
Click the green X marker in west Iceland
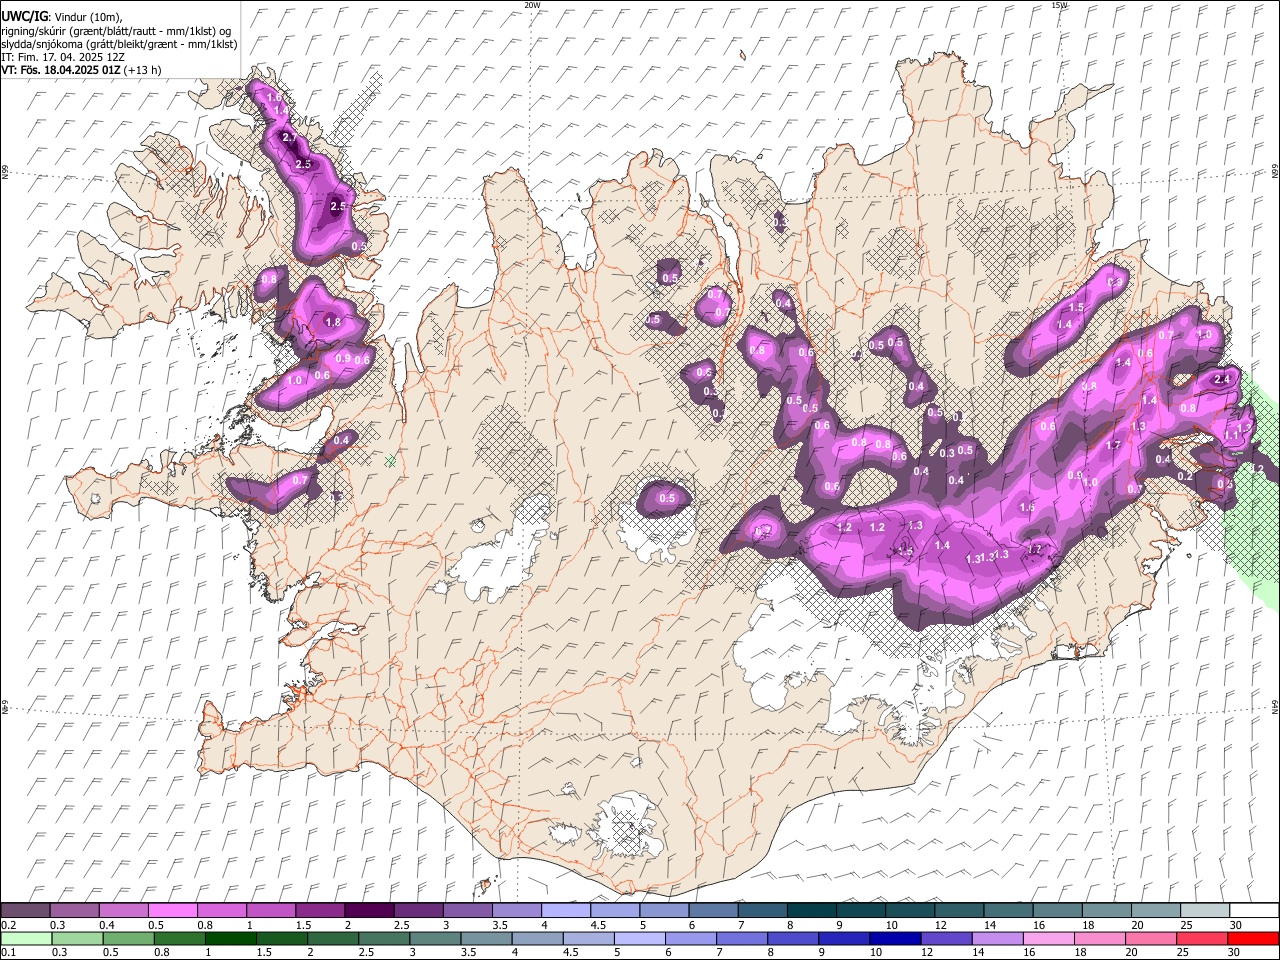point(390,461)
